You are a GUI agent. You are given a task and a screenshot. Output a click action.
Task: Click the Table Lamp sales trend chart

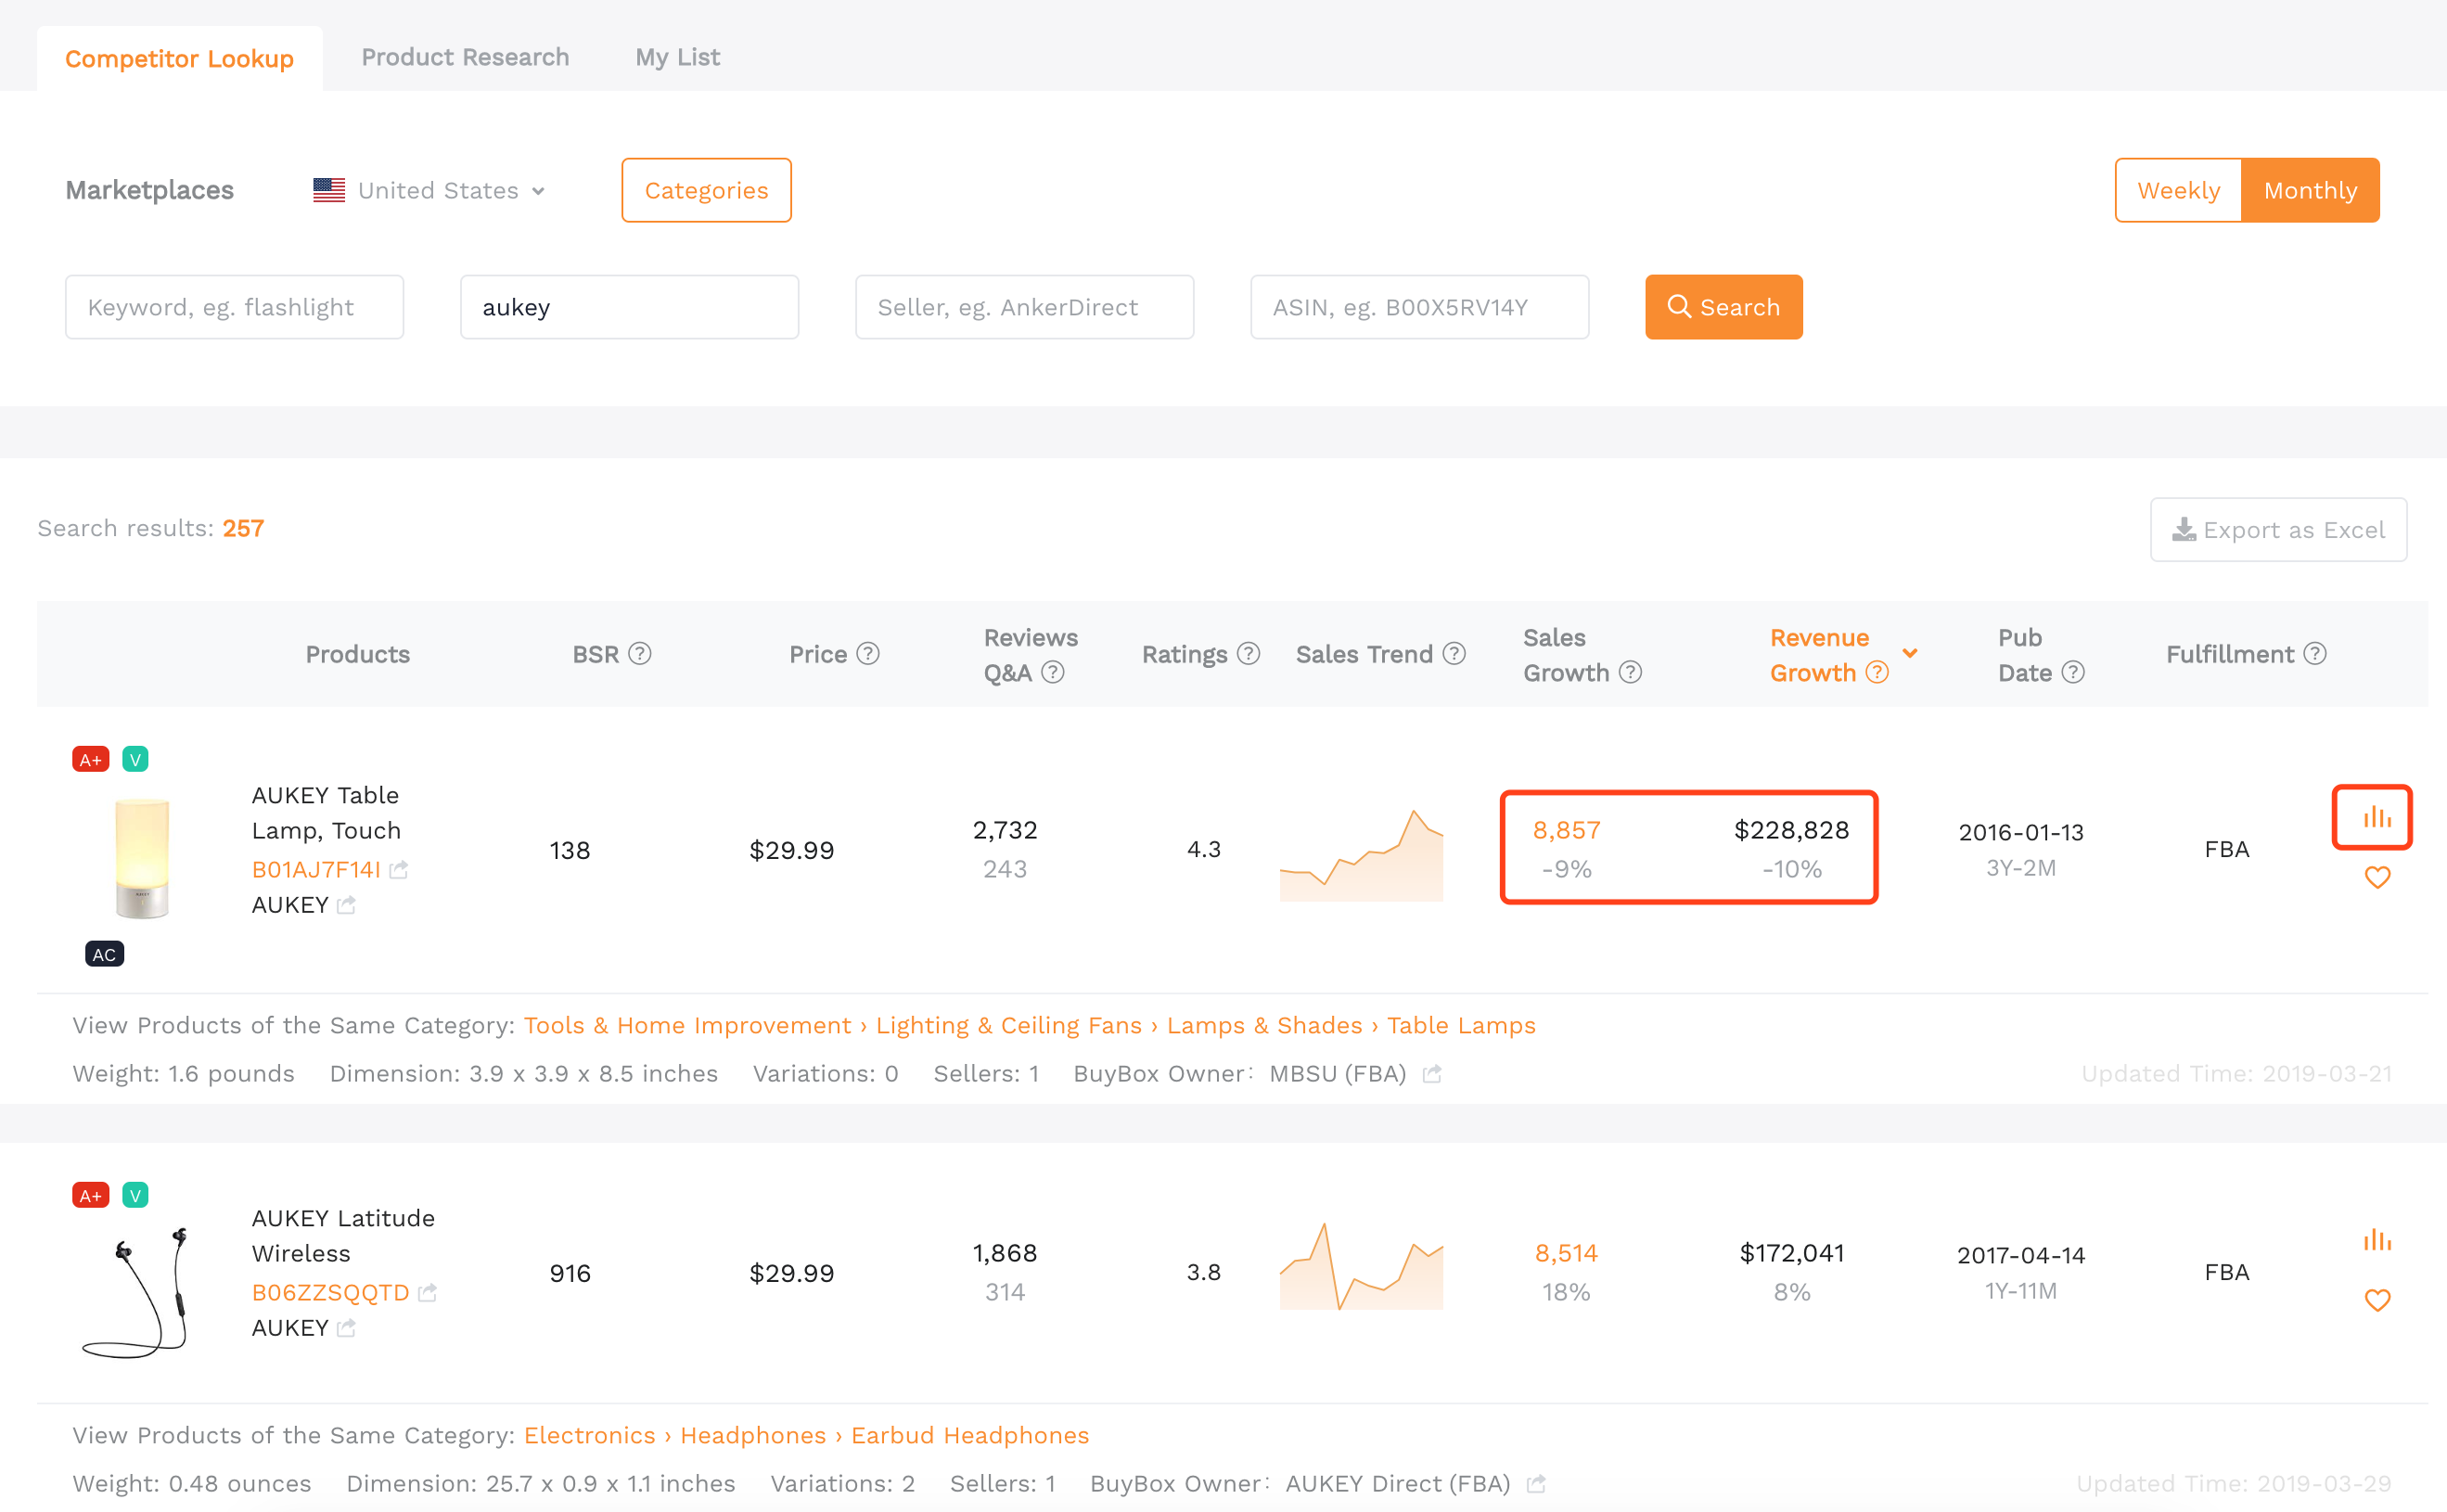tap(1361, 854)
